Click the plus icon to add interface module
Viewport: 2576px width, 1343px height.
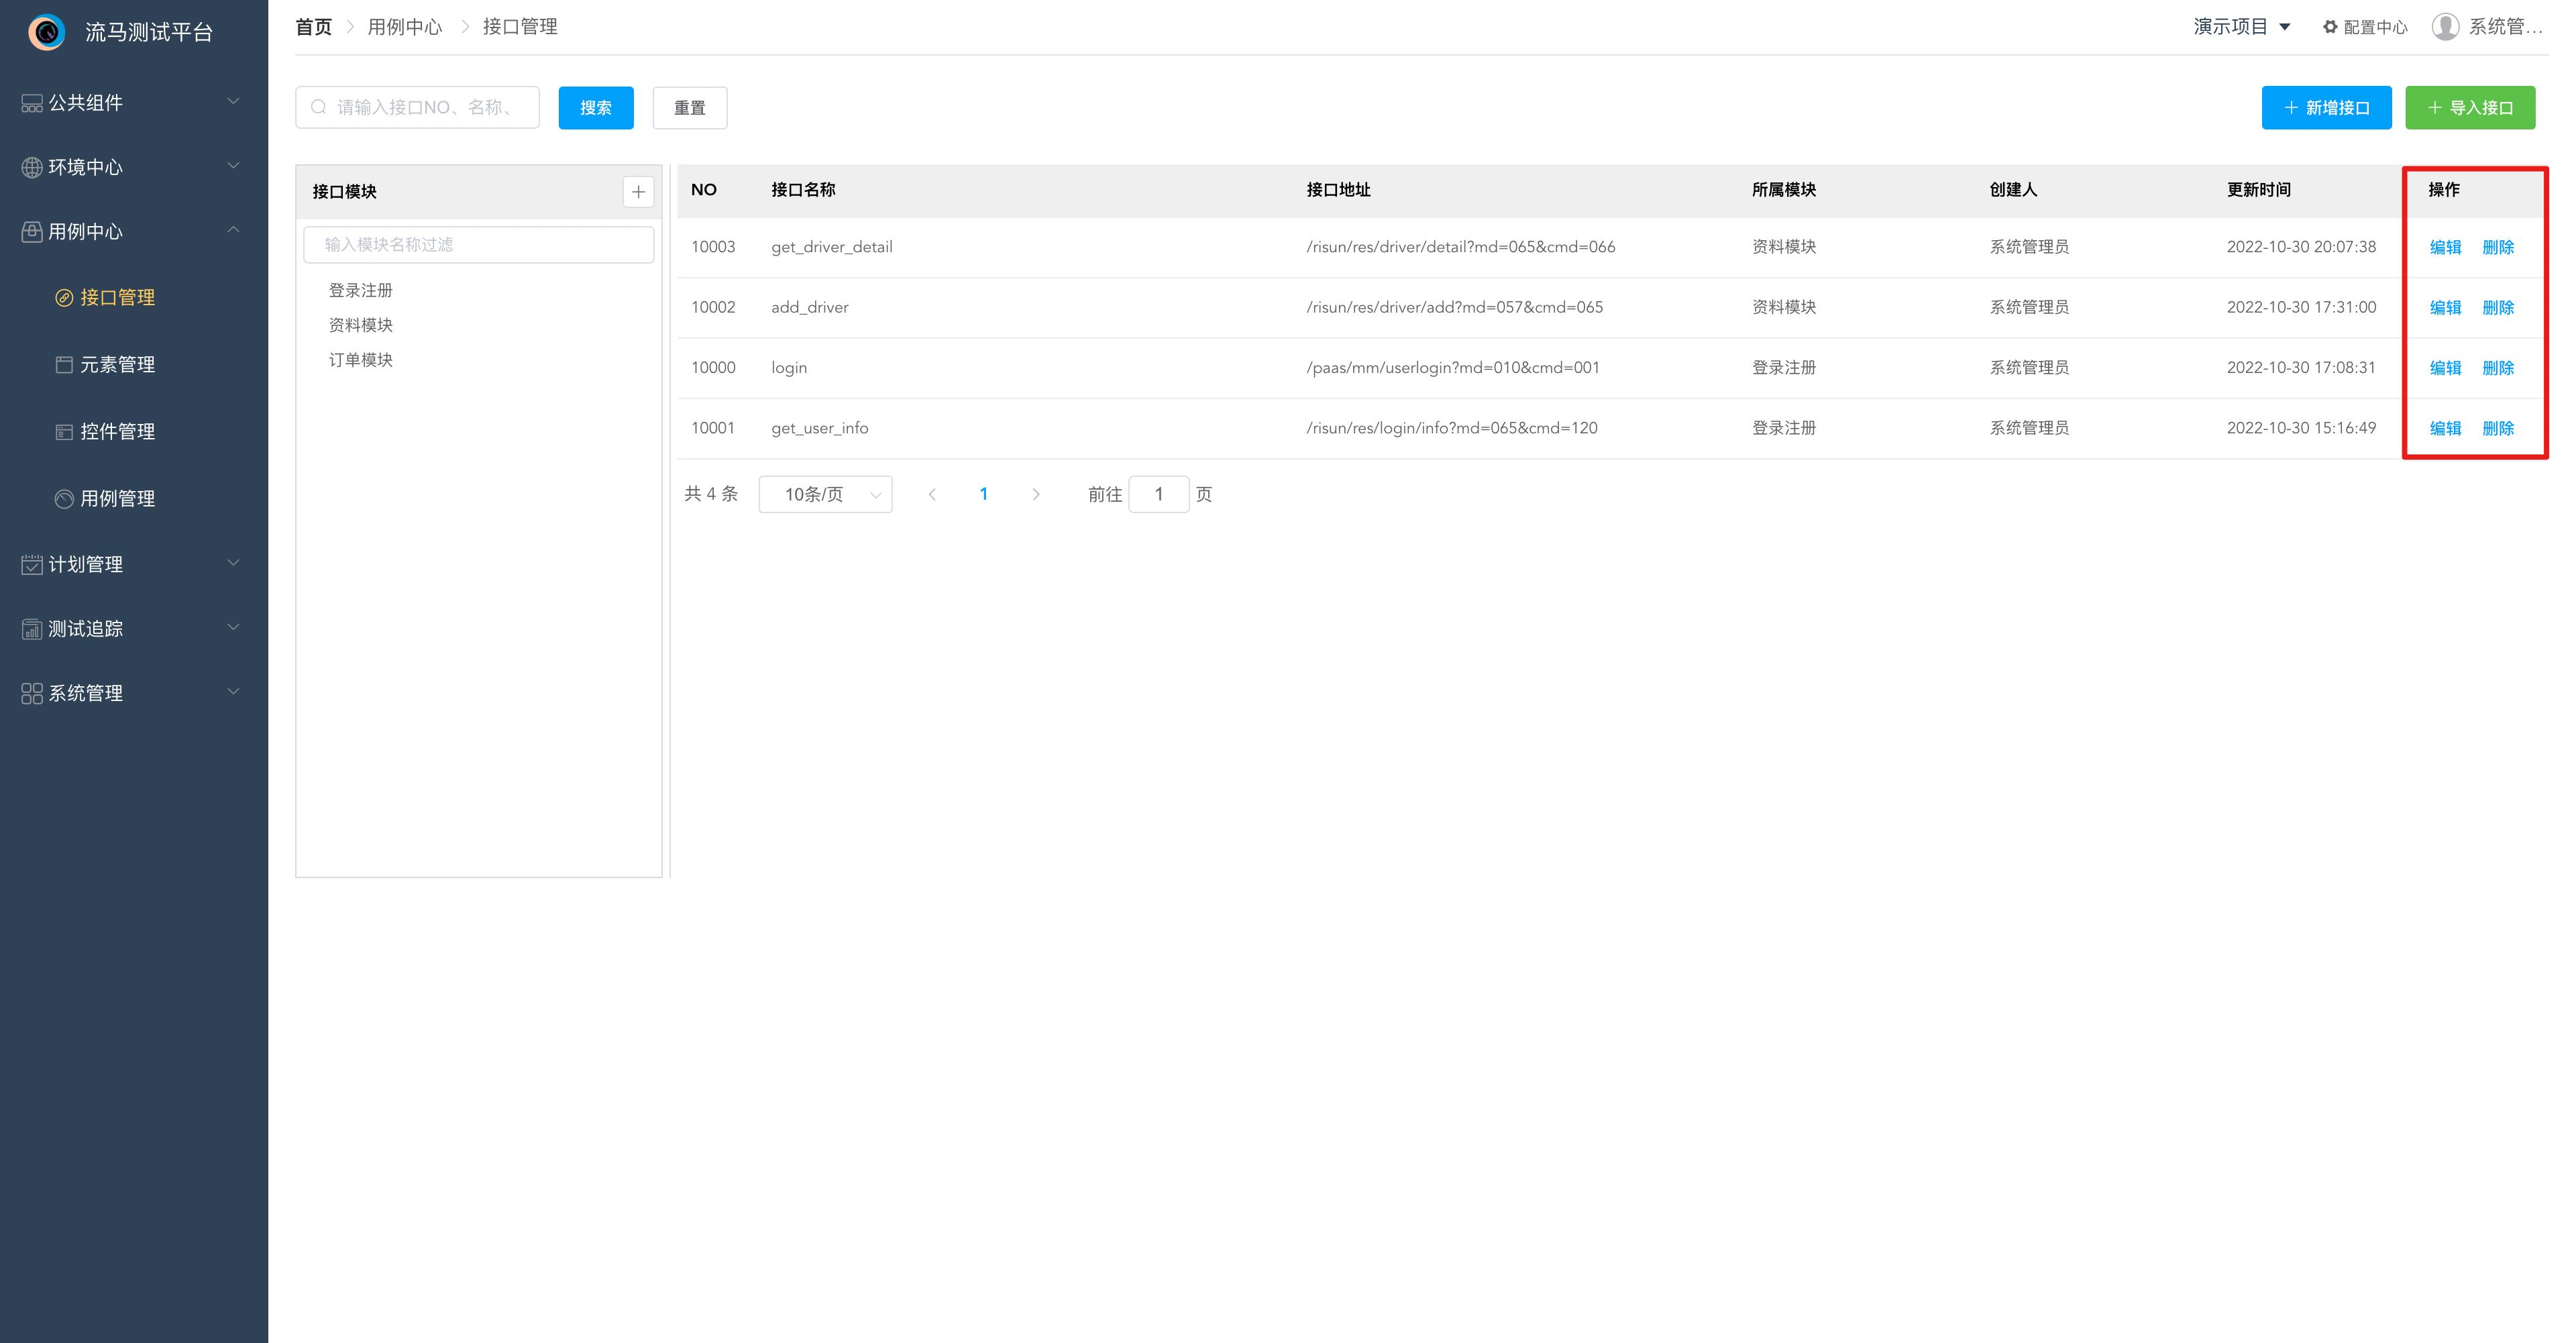click(638, 191)
